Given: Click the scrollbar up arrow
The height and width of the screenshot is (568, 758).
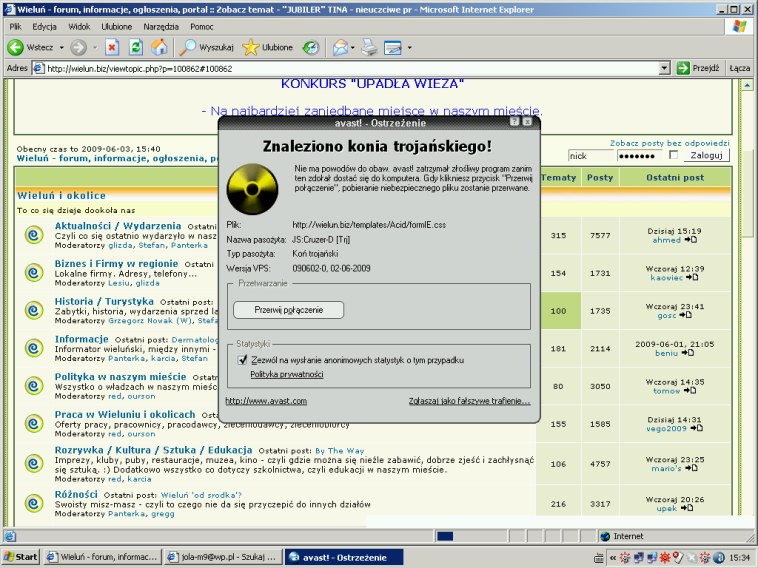Looking at the screenshot, I should [x=747, y=86].
